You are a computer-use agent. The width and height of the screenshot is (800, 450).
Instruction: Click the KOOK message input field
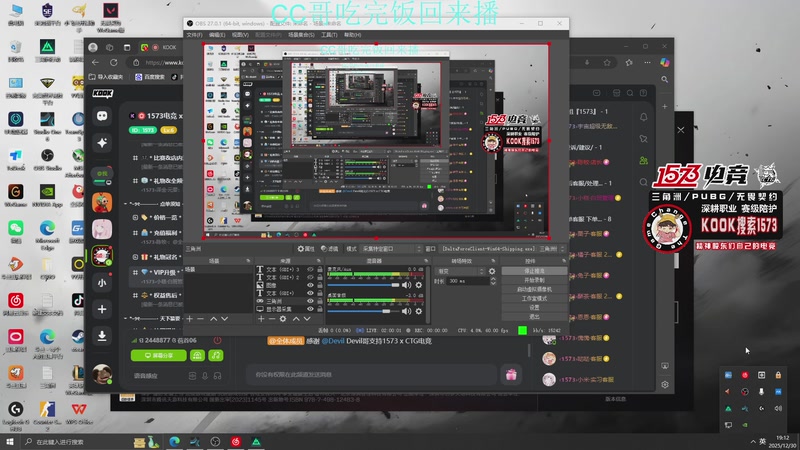coord(371,374)
